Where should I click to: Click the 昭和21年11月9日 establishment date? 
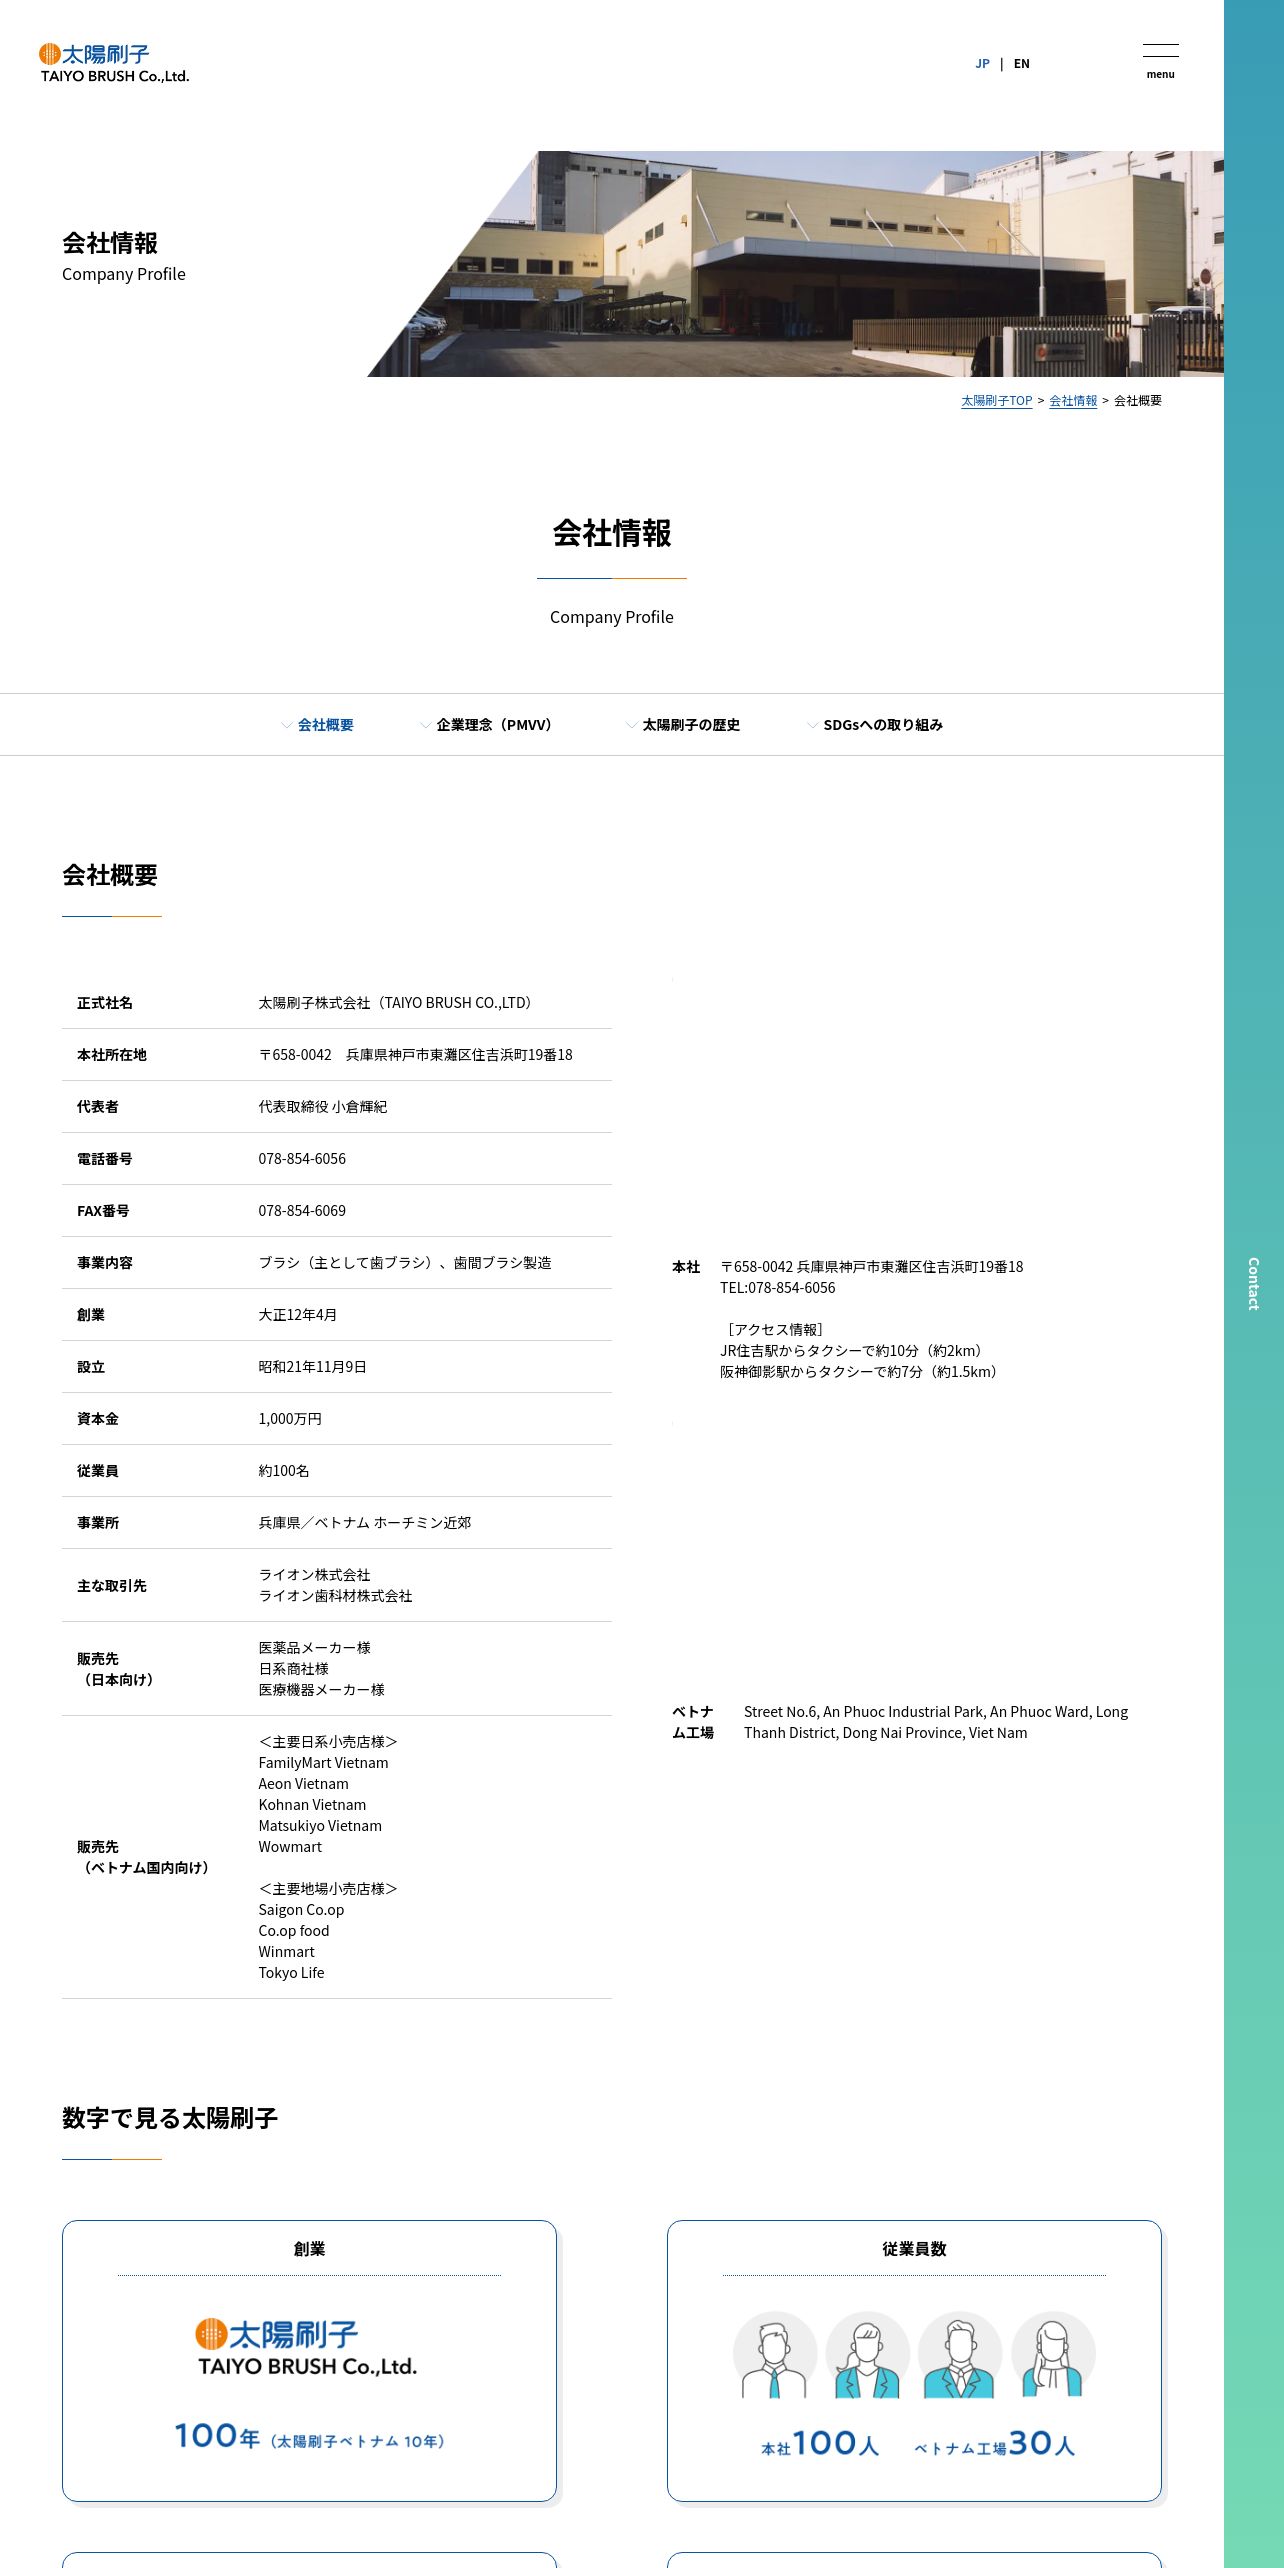point(312,1367)
